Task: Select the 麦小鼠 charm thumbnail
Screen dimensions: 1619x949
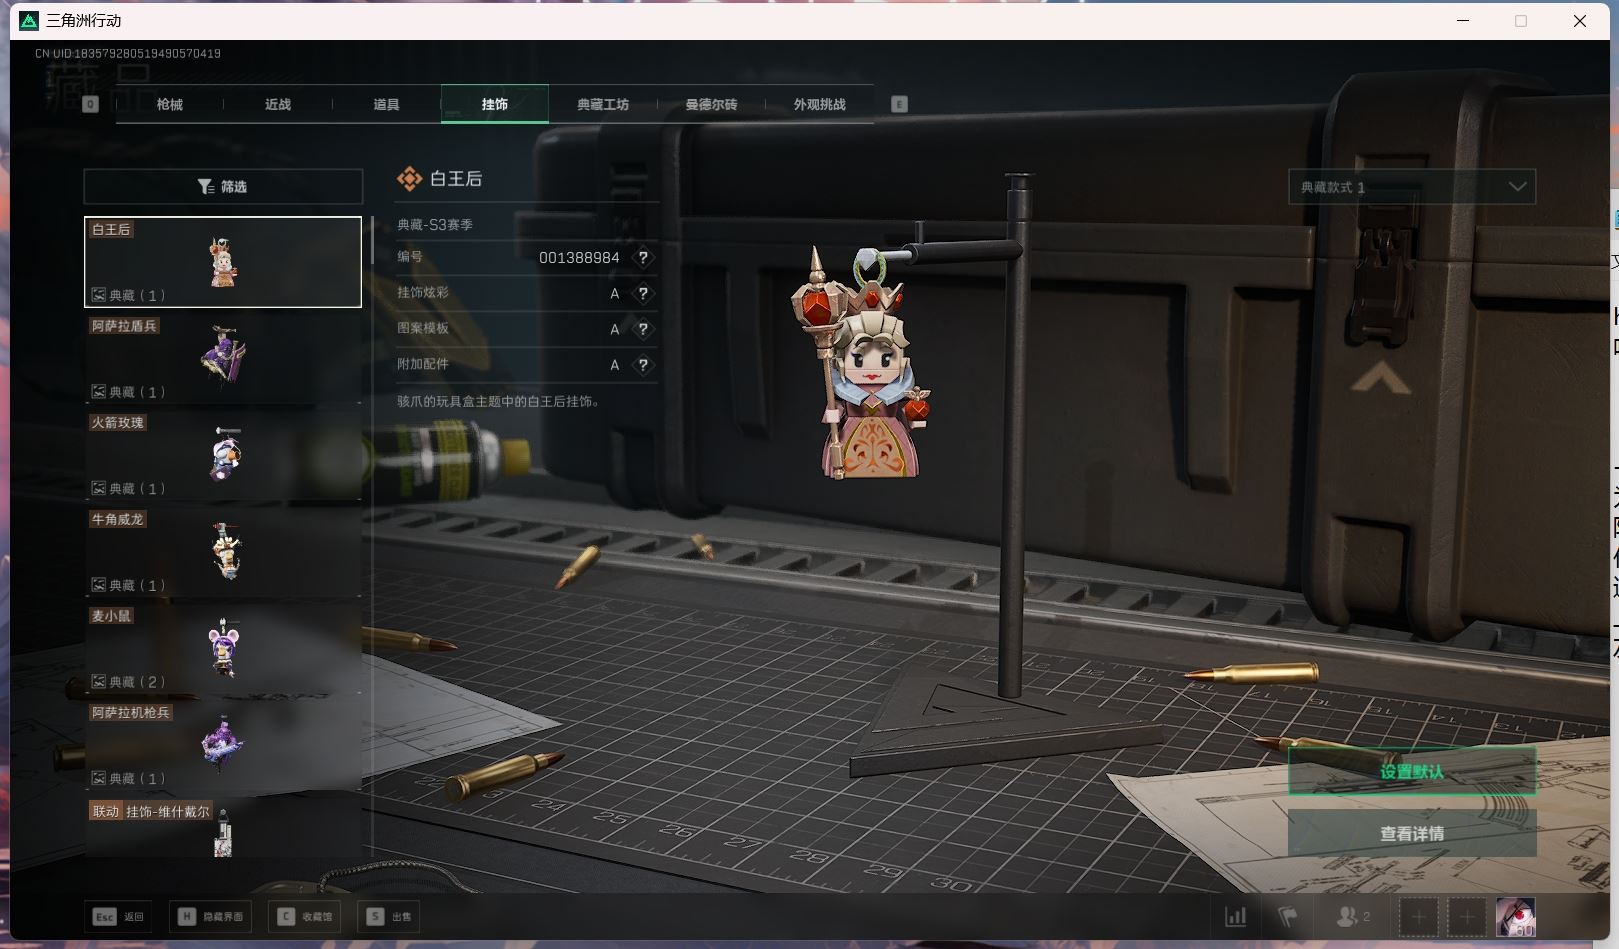Action: 223,648
